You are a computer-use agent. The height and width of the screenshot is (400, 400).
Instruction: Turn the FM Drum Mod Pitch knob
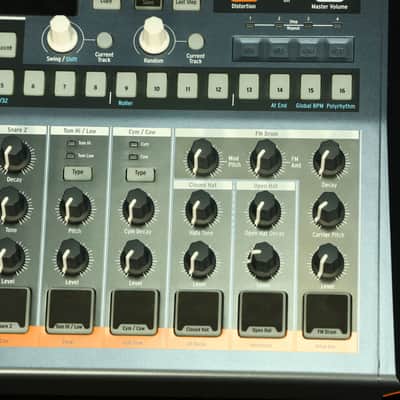pos(203,158)
